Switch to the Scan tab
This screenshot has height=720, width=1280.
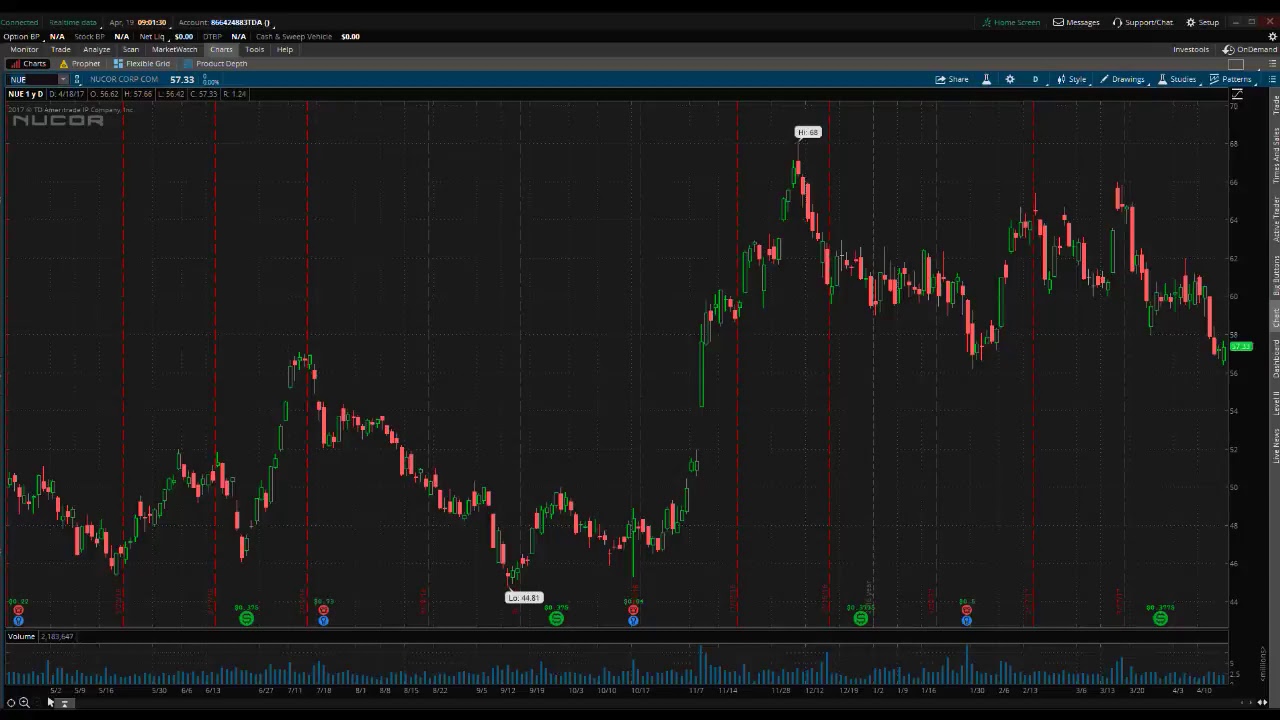pyautogui.click(x=131, y=49)
